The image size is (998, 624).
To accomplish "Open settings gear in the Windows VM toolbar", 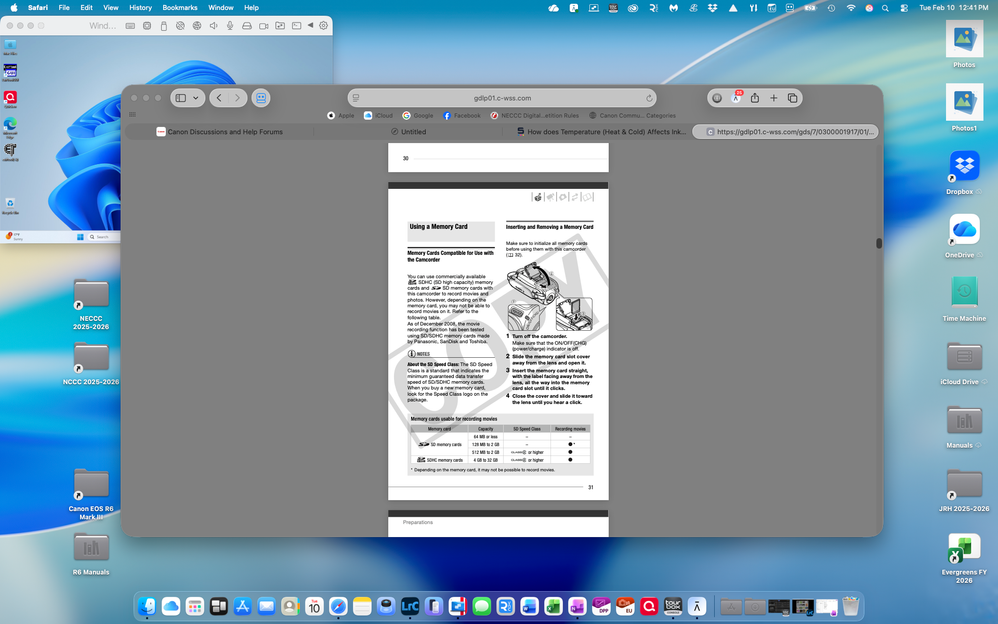I will point(323,25).
